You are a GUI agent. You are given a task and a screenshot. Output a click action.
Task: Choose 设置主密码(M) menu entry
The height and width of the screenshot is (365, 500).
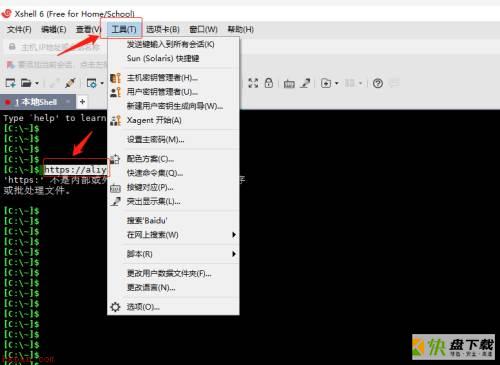click(x=173, y=139)
